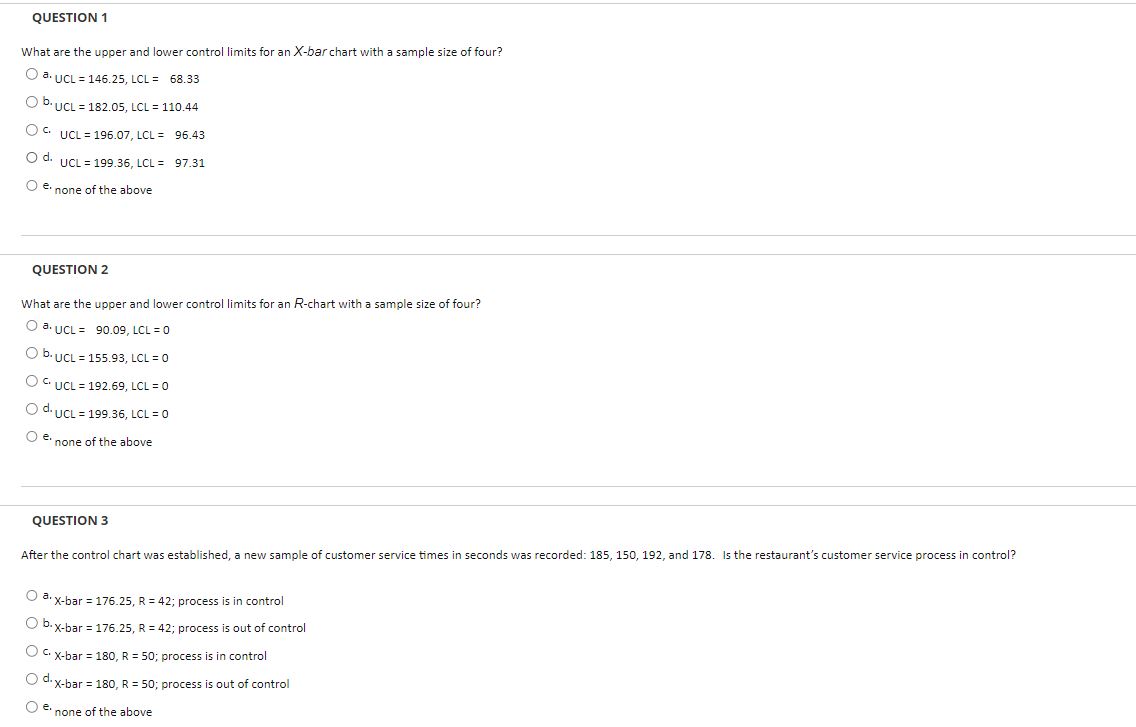Select 'none of the above' in Question 2
The image size is (1136, 727).
coord(31,436)
